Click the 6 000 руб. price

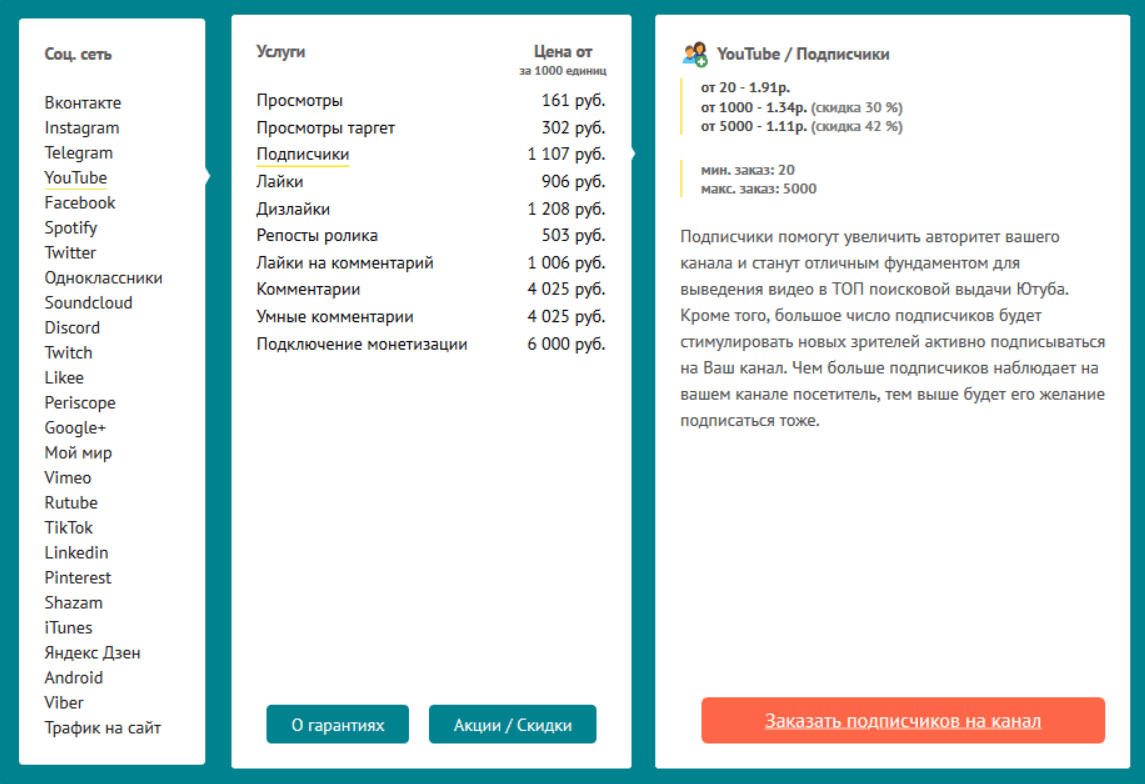[x=567, y=344]
